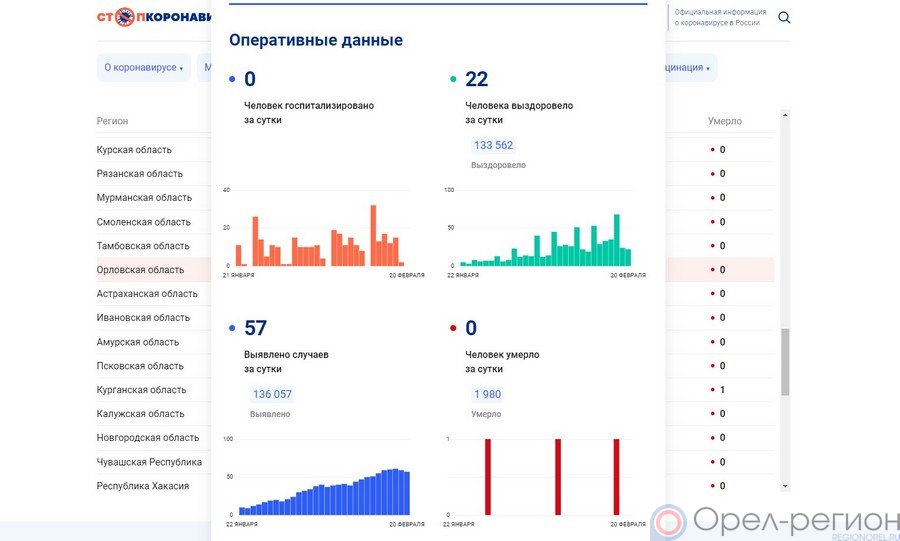Click the Стопкоронавирус logo
900x541 pixels.
tap(154, 17)
